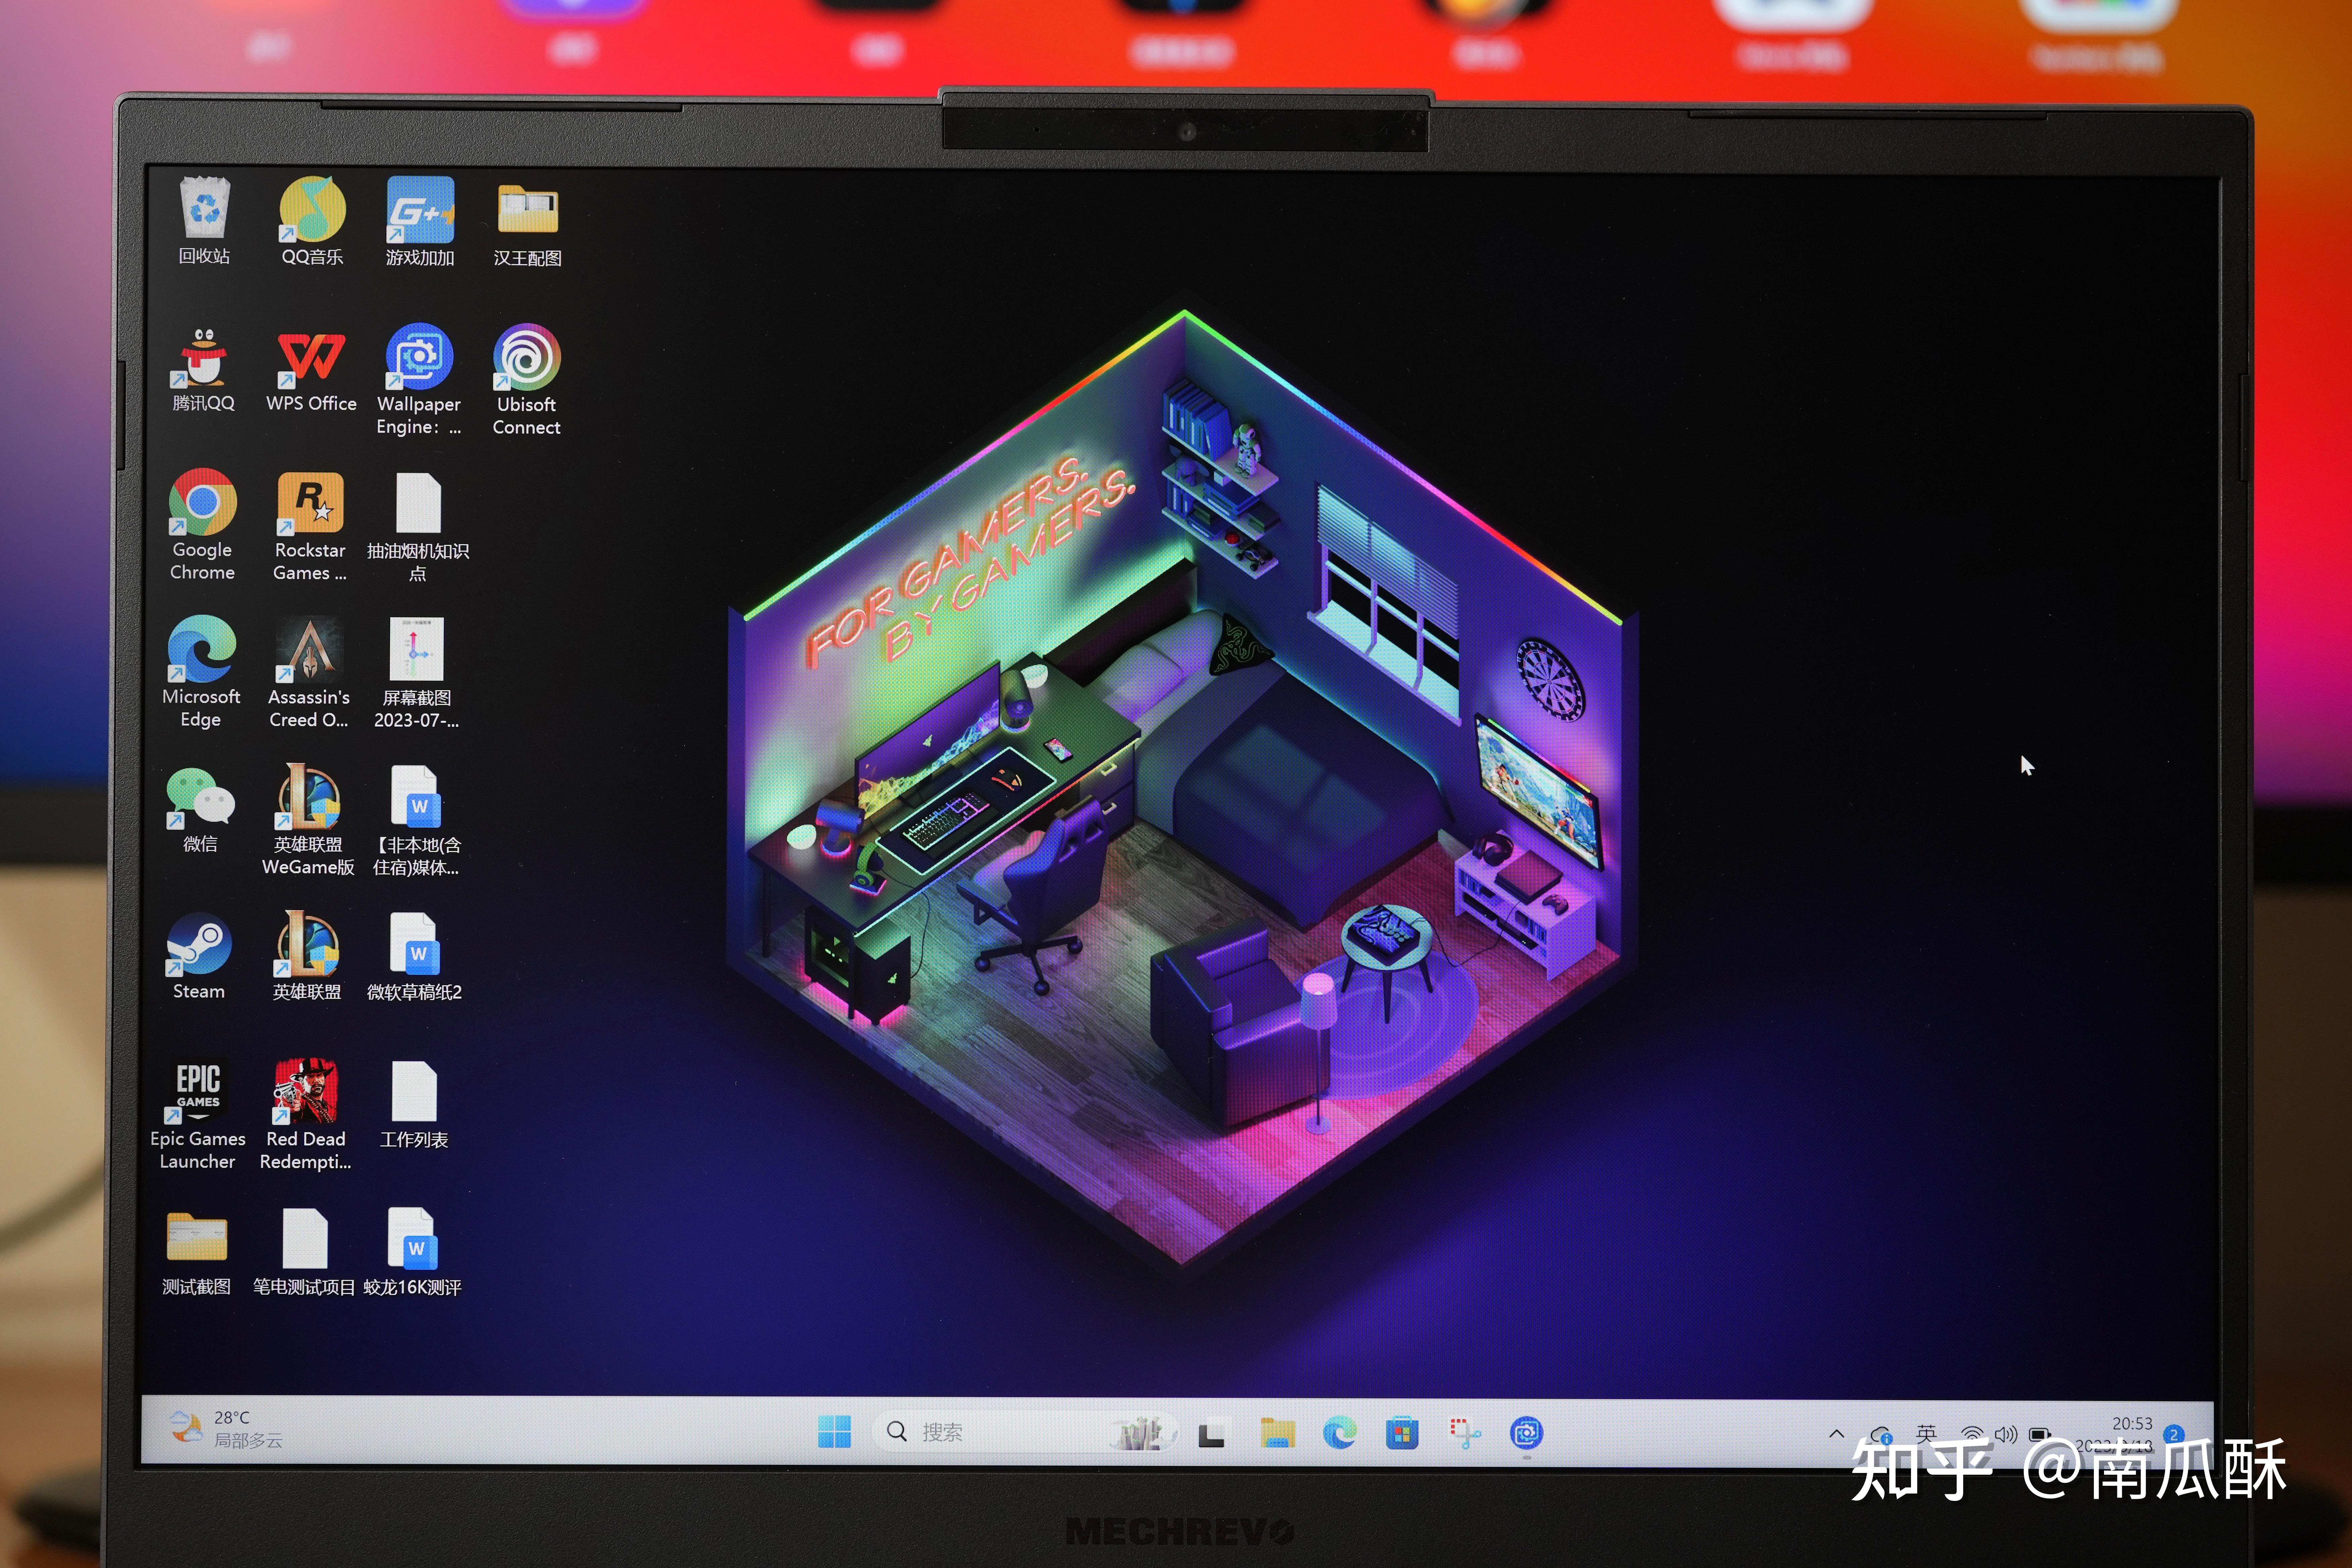This screenshot has height=1568, width=2352.
Task: Select the 屏幕截图 2023-07 image file
Action: (x=417, y=673)
